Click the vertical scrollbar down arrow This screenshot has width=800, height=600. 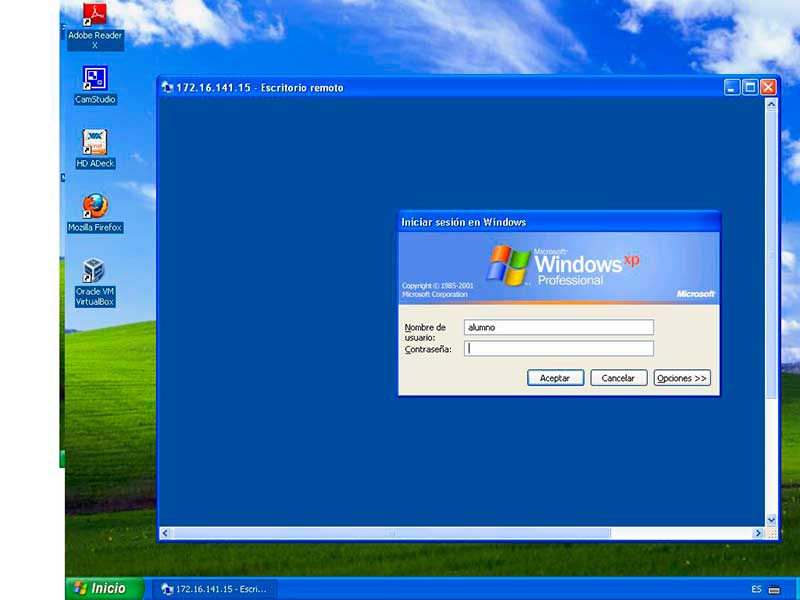pos(771,520)
